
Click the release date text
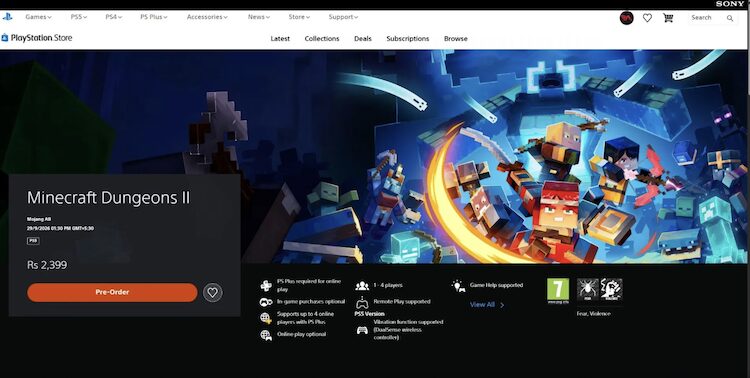tap(60, 229)
